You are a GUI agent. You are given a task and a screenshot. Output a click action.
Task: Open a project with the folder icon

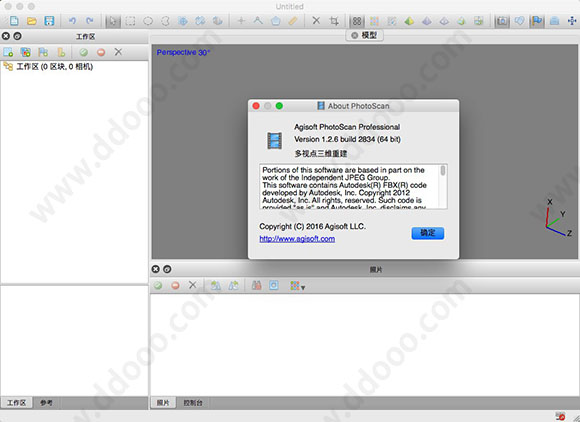(31, 21)
